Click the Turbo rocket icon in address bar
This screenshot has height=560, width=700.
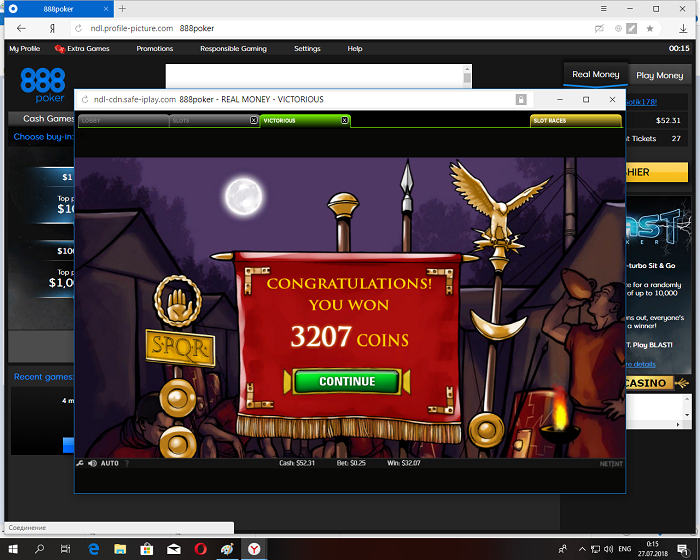point(632,29)
